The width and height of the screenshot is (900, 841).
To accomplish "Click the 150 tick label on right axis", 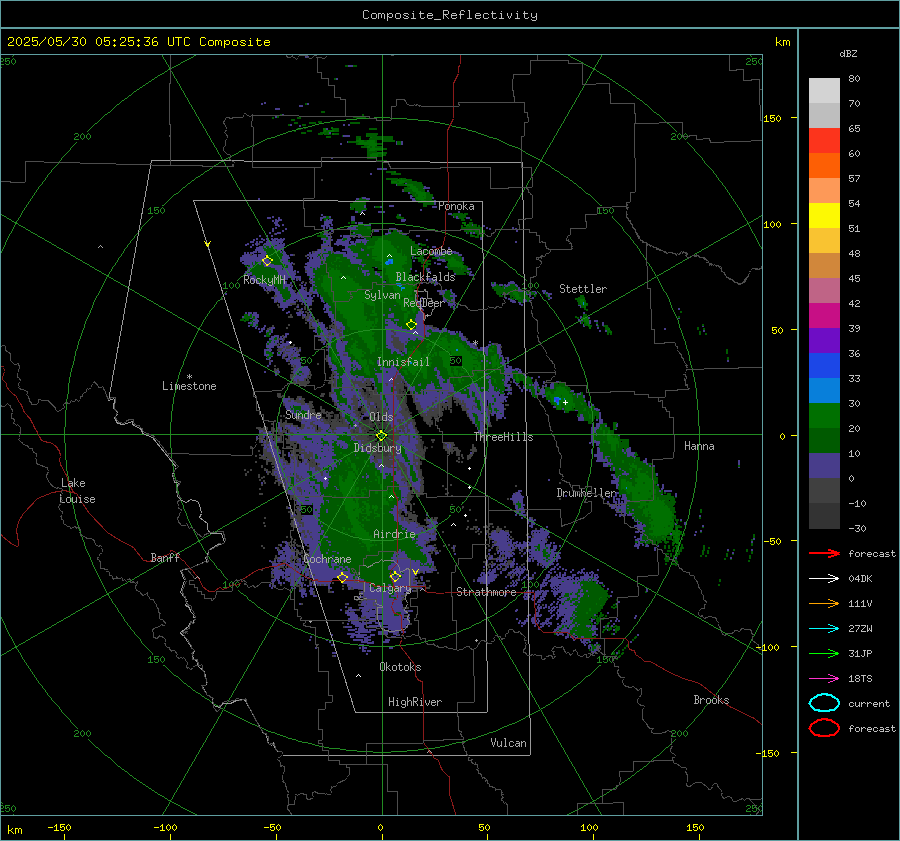I will point(773,118).
